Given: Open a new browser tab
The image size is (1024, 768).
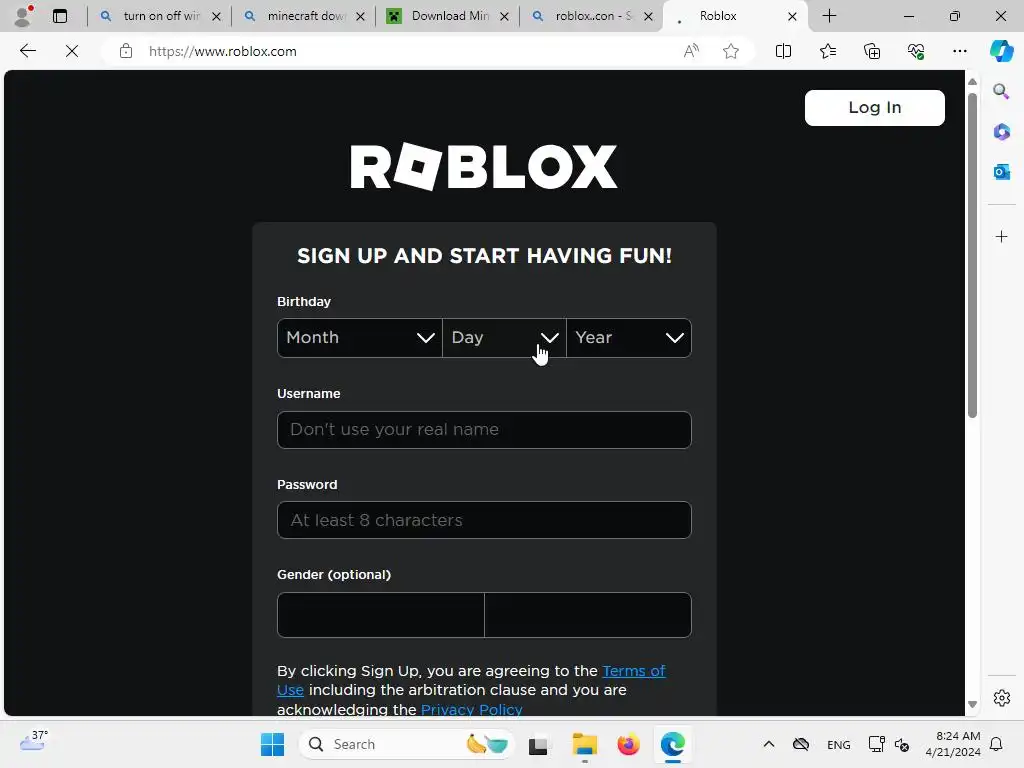Looking at the screenshot, I should pos(829,16).
